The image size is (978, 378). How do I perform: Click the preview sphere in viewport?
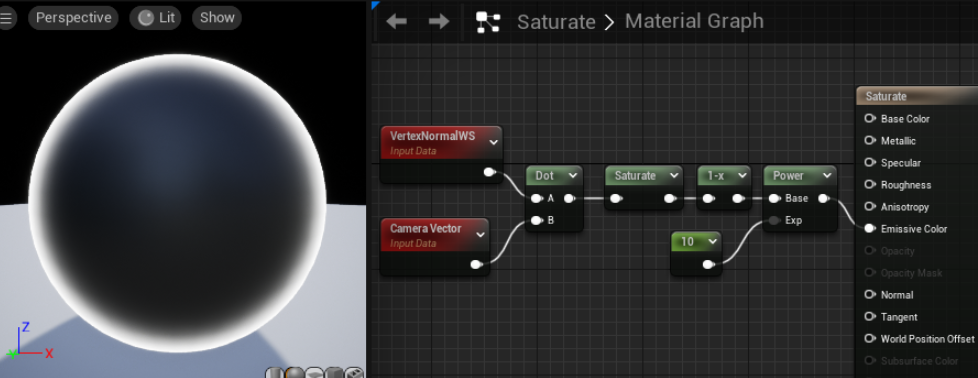pyautogui.click(x=177, y=203)
